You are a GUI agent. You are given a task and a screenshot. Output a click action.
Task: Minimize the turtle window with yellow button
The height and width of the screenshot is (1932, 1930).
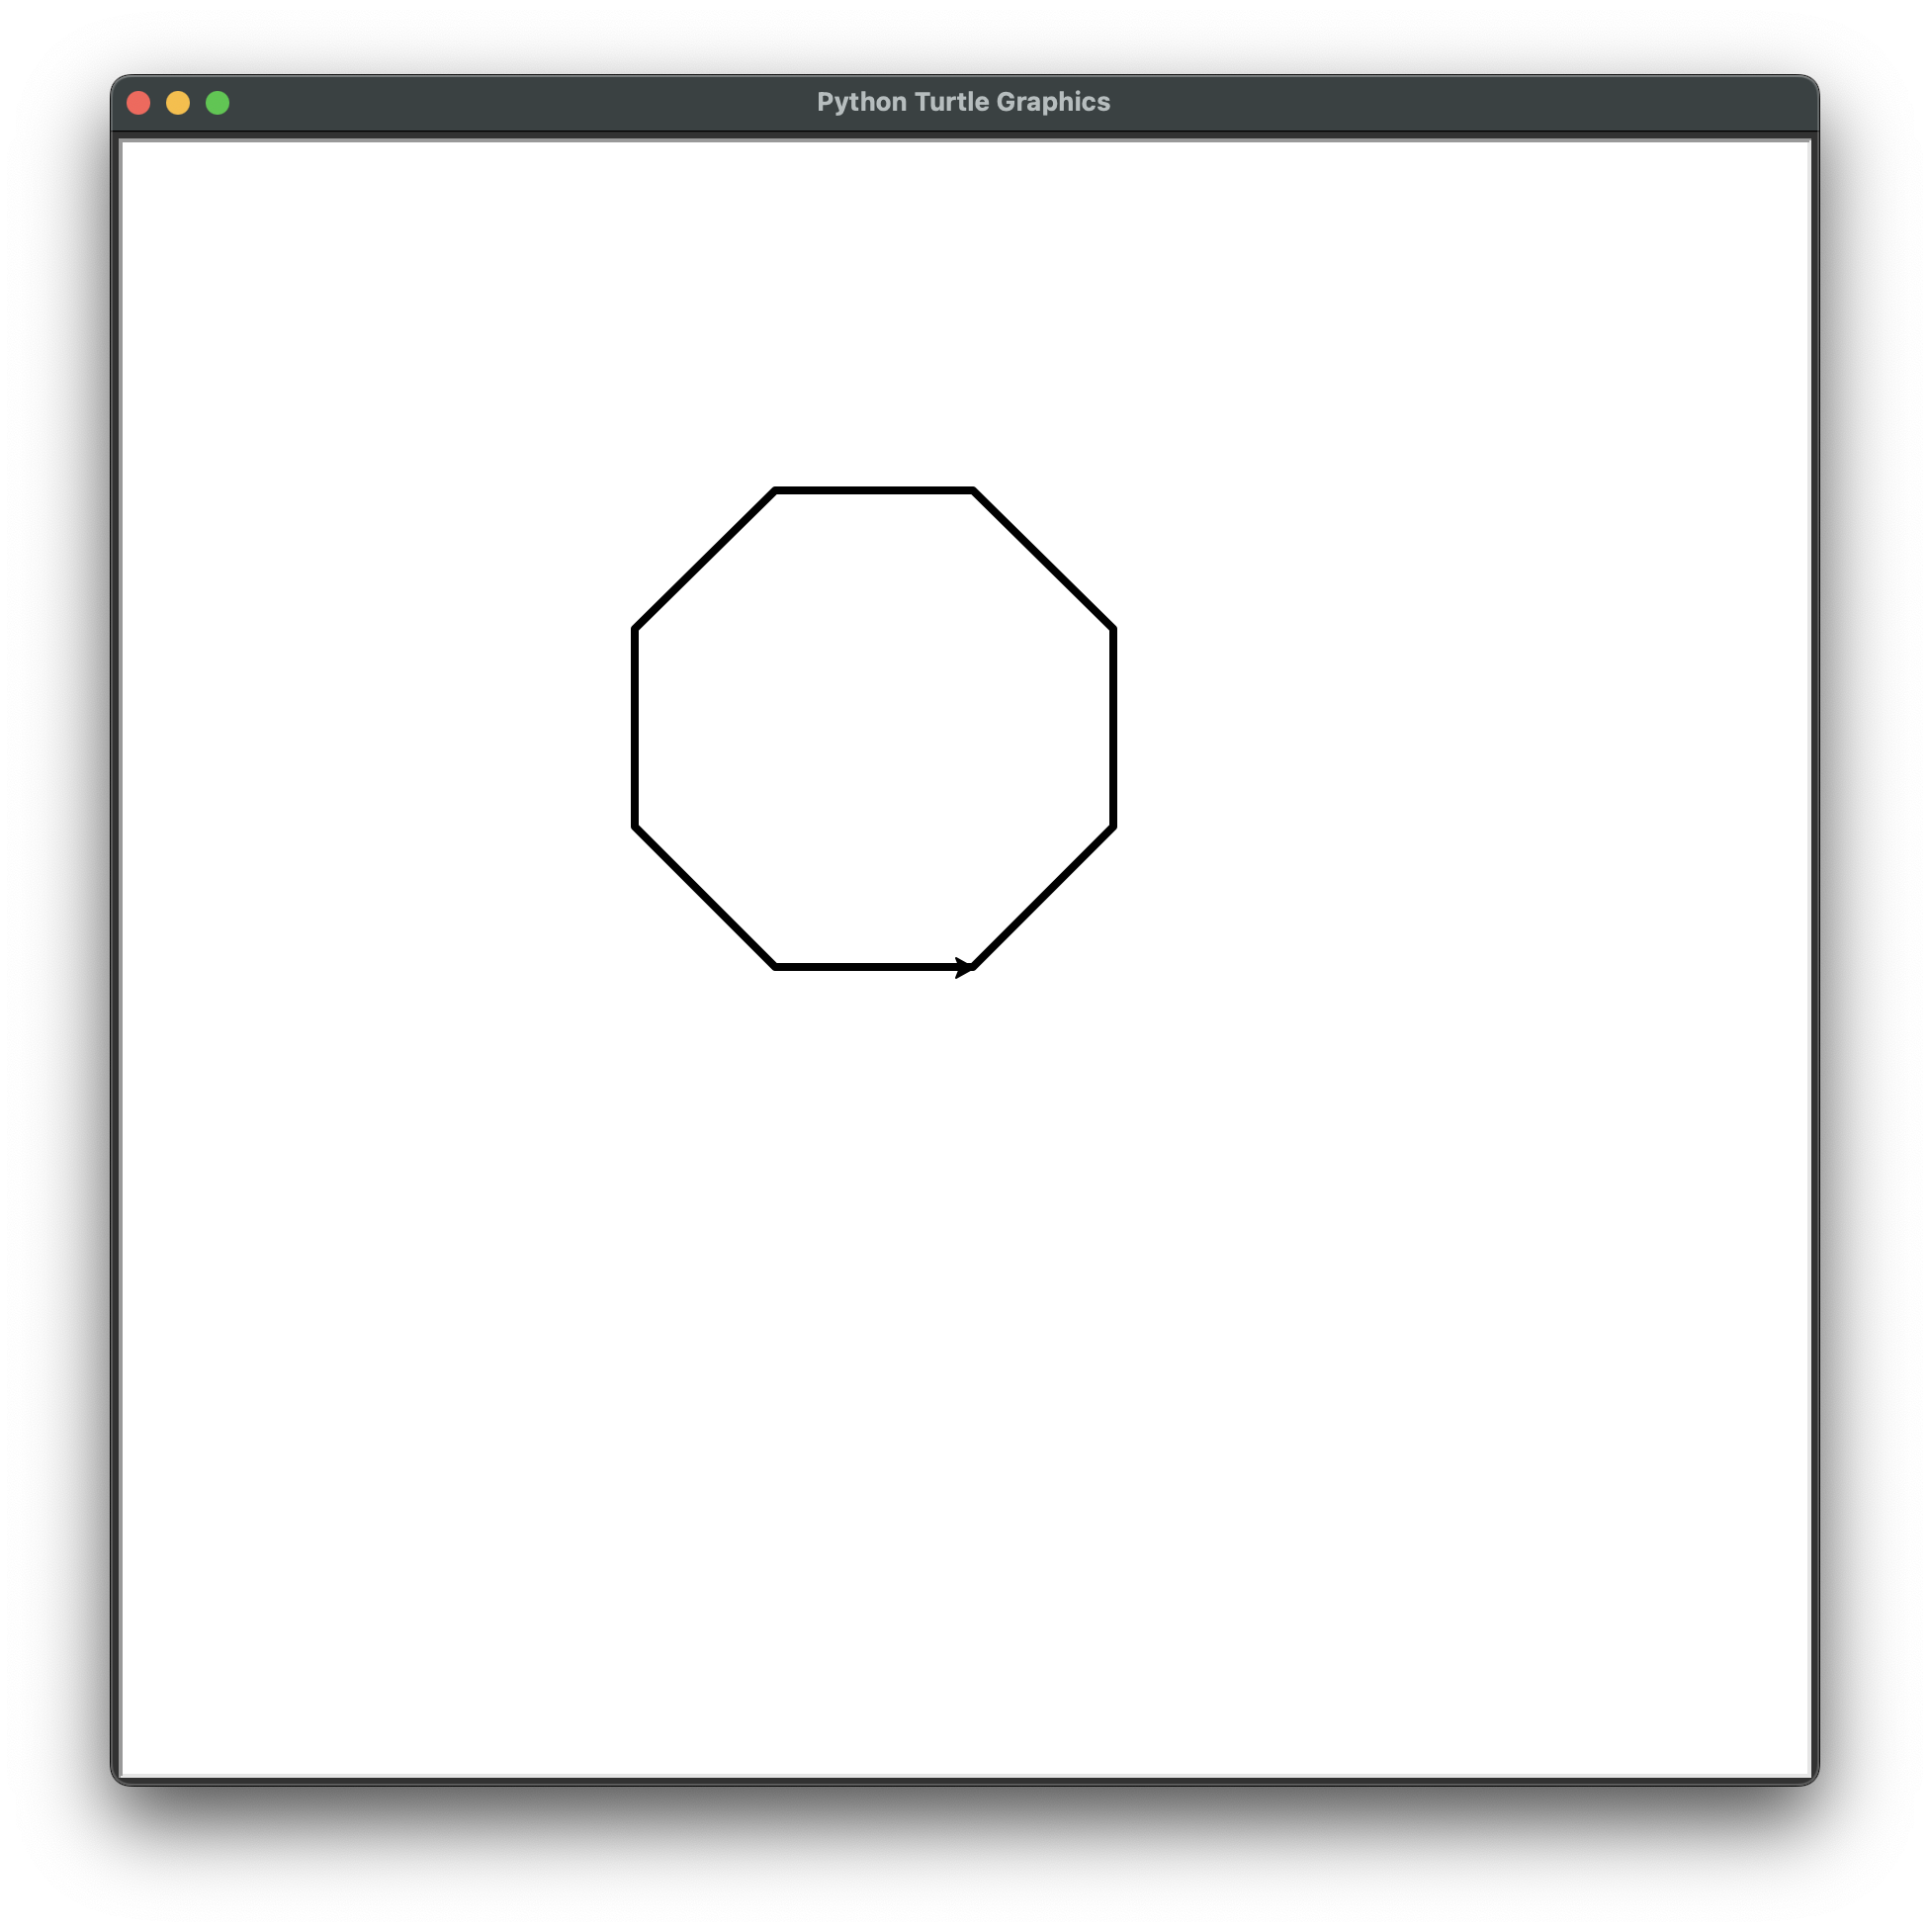click(178, 103)
